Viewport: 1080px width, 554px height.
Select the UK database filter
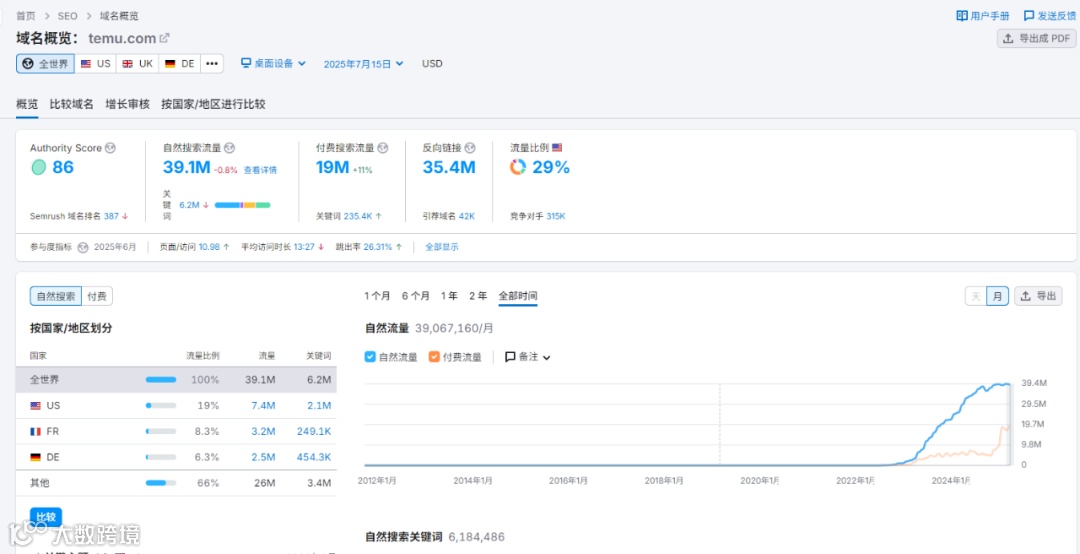[x=138, y=64]
